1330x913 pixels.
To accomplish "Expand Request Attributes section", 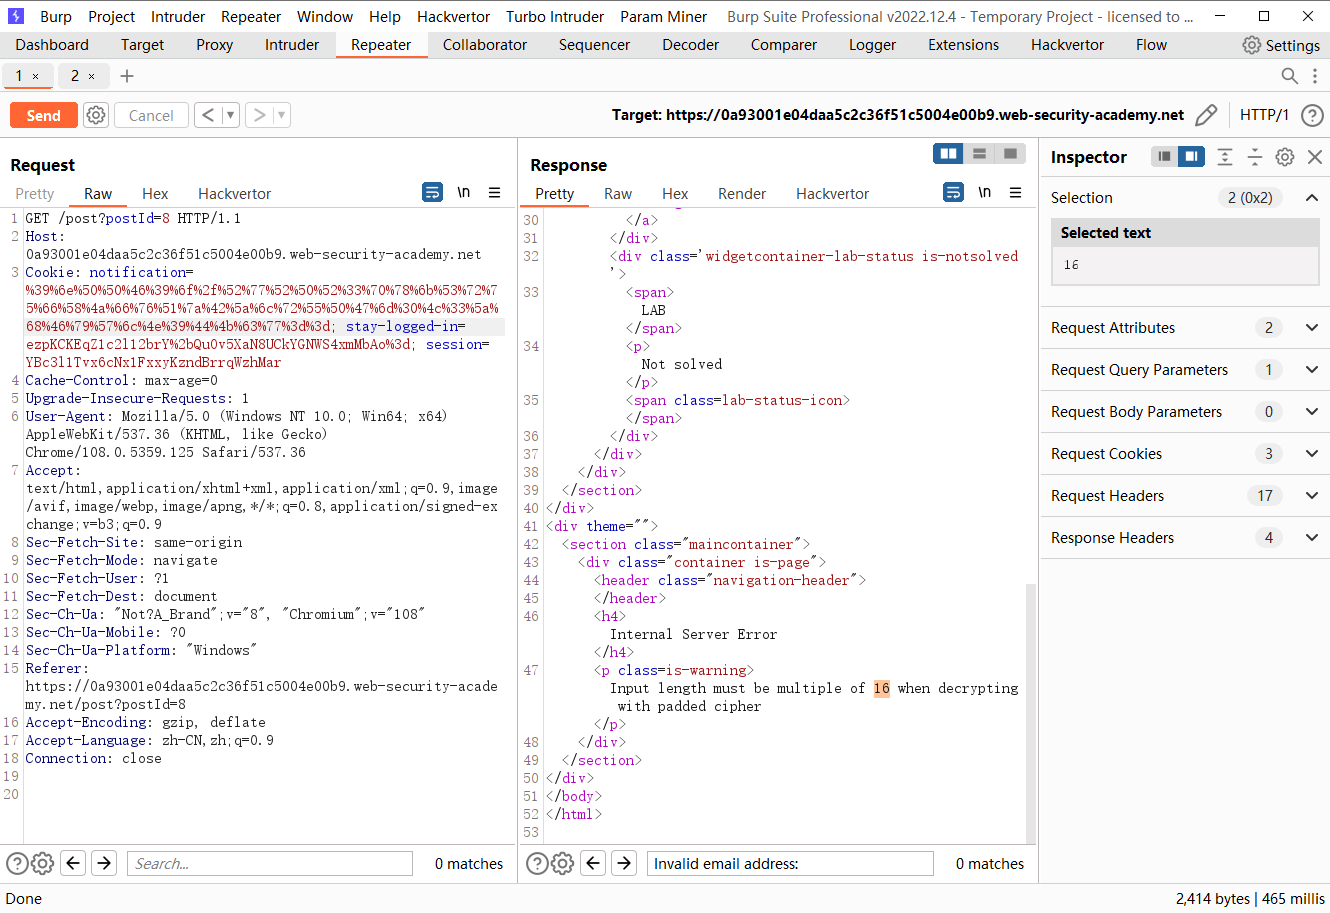I will pyautogui.click(x=1311, y=328).
